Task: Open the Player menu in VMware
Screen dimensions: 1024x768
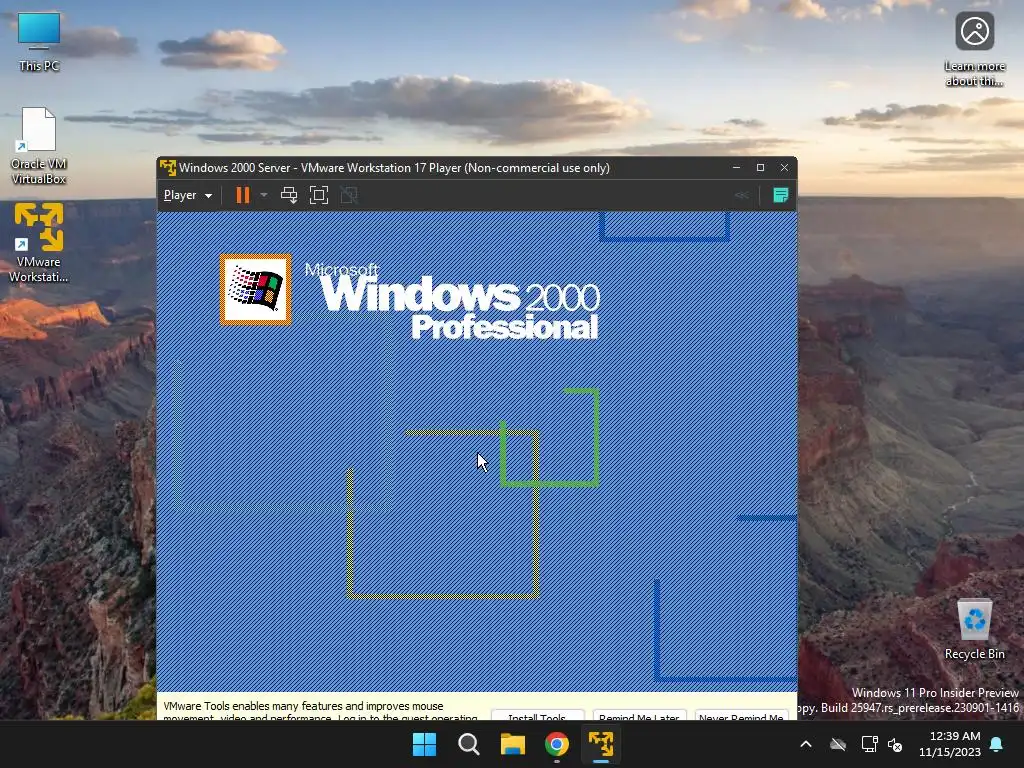Action: (x=187, y=195)
